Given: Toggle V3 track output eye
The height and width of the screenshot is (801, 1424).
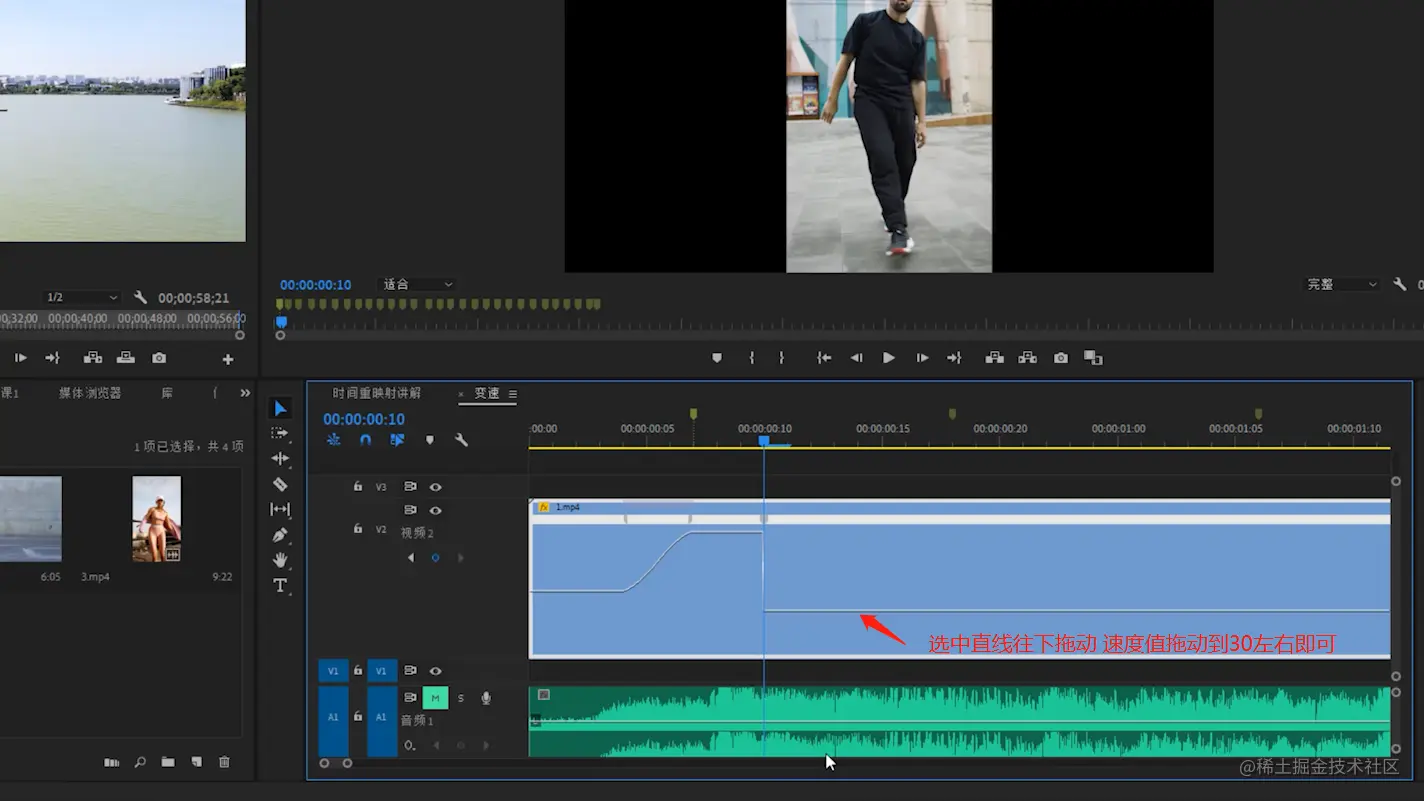Looking at the screenshot, I should point(435,487).
